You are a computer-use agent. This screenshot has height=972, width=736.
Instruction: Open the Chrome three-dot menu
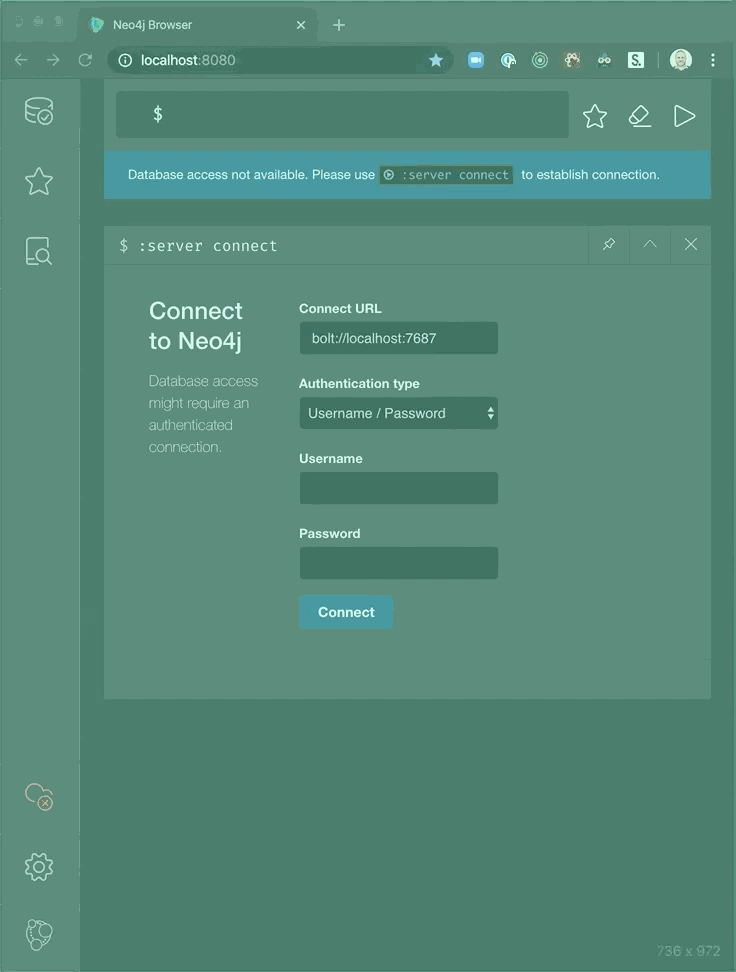[x=713, y=60]
